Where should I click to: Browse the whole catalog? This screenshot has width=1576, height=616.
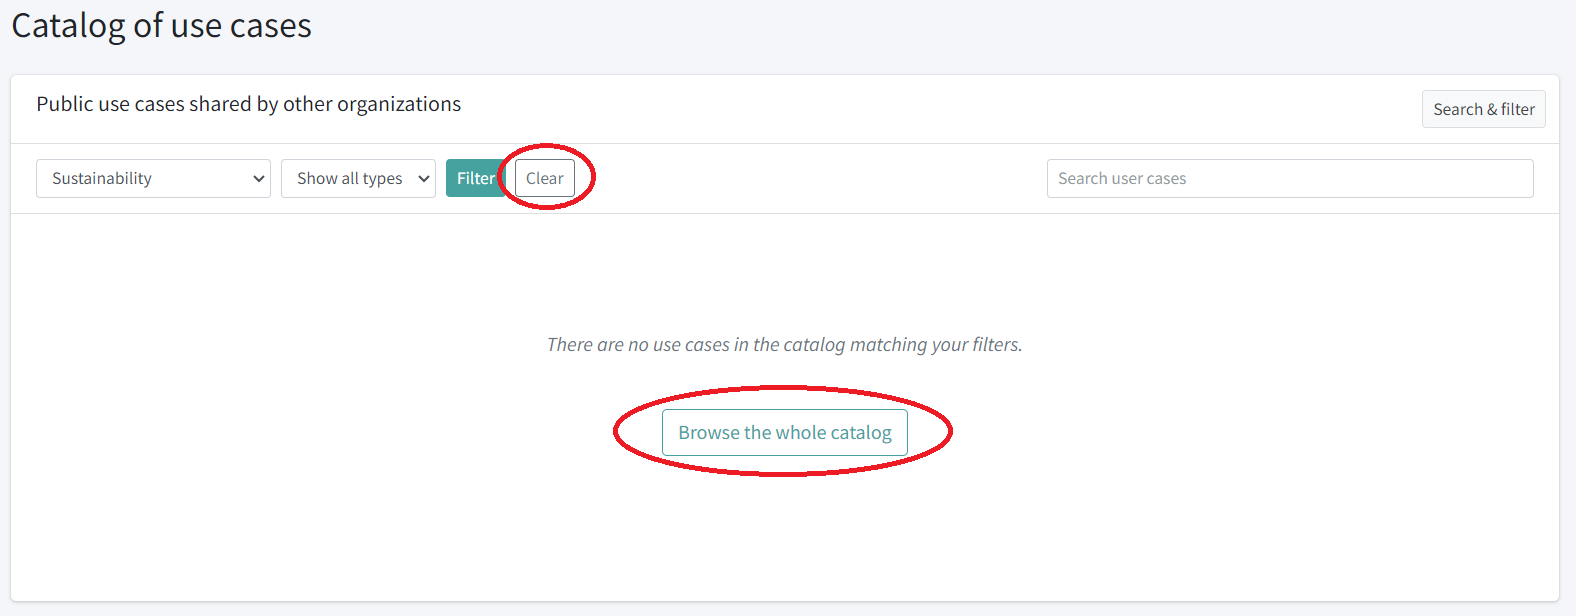point(784,432)
